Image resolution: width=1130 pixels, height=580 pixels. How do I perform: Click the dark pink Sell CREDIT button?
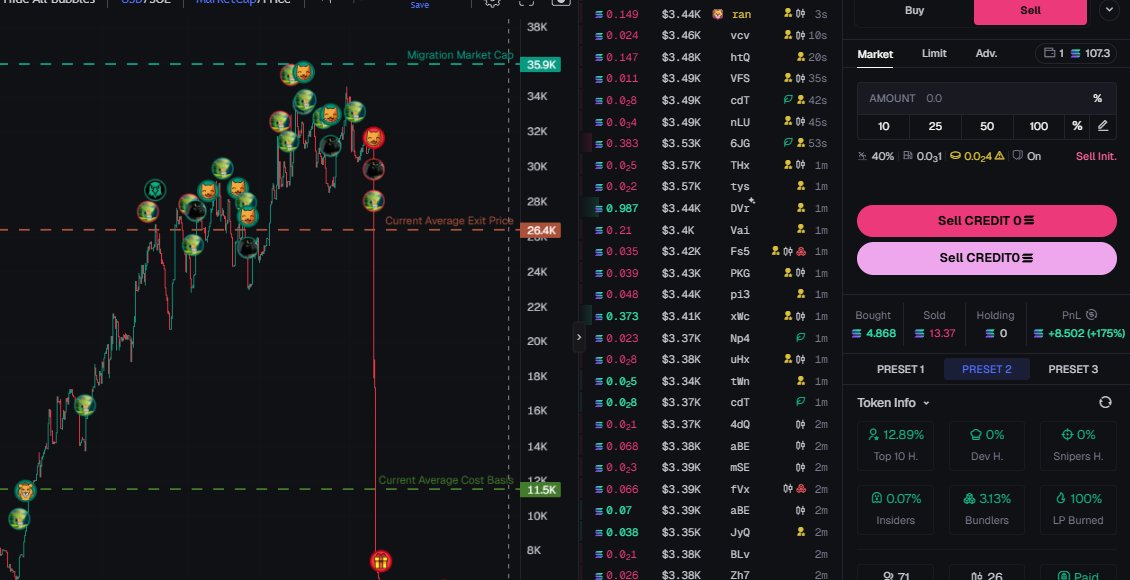click(x=987, y=220)
